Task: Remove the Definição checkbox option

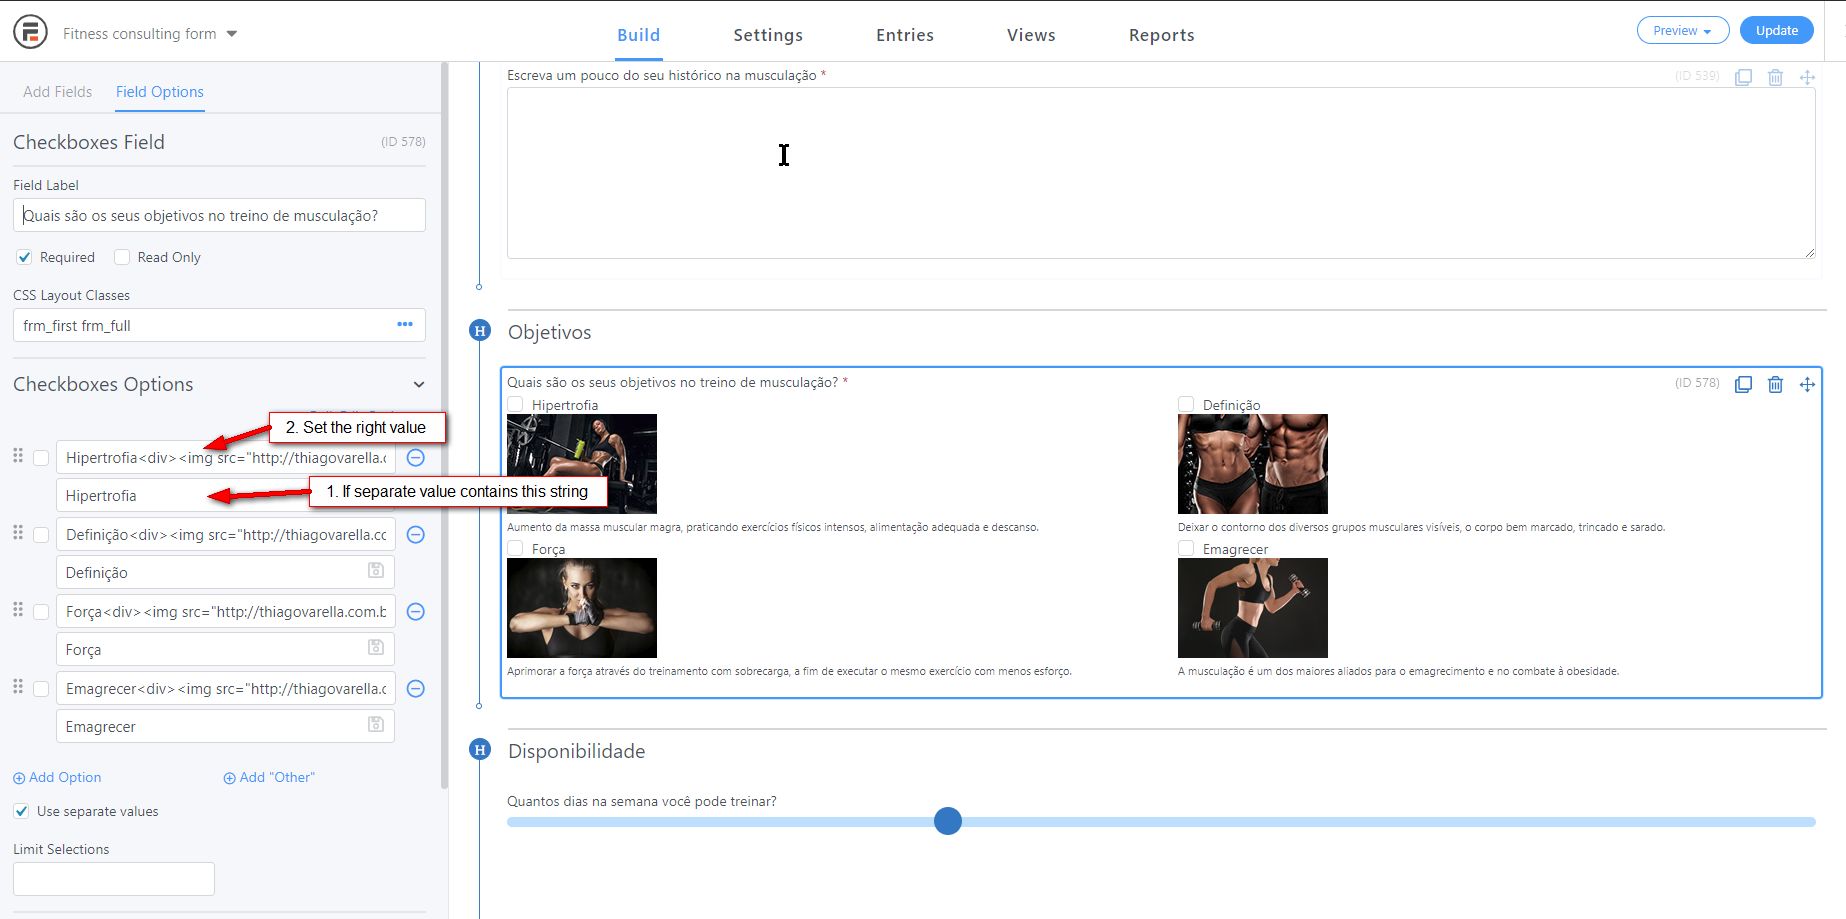Action: (416, 535)
